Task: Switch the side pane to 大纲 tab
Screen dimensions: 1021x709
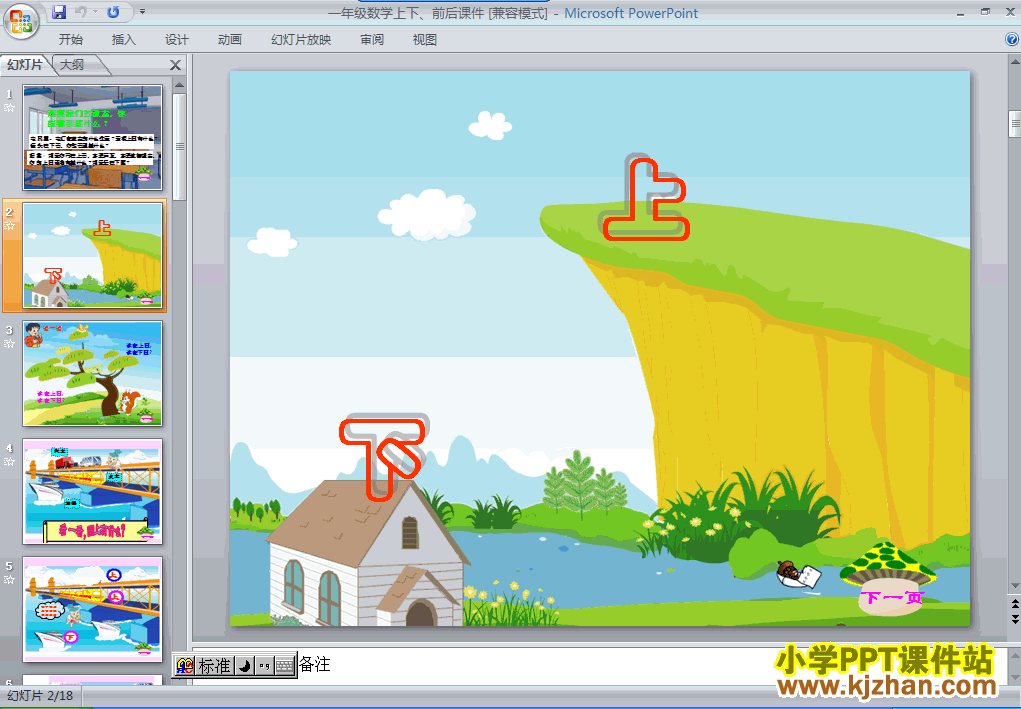Action: tap(73, 64)
